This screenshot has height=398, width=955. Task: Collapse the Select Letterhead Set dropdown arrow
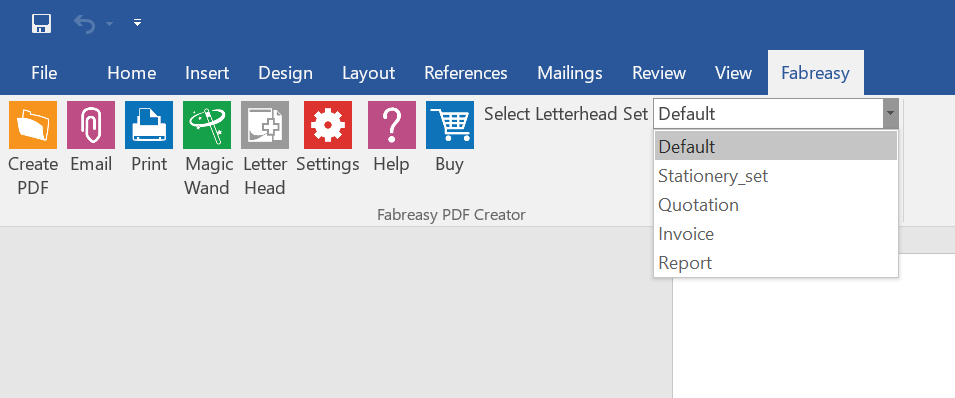coord(890,113)
